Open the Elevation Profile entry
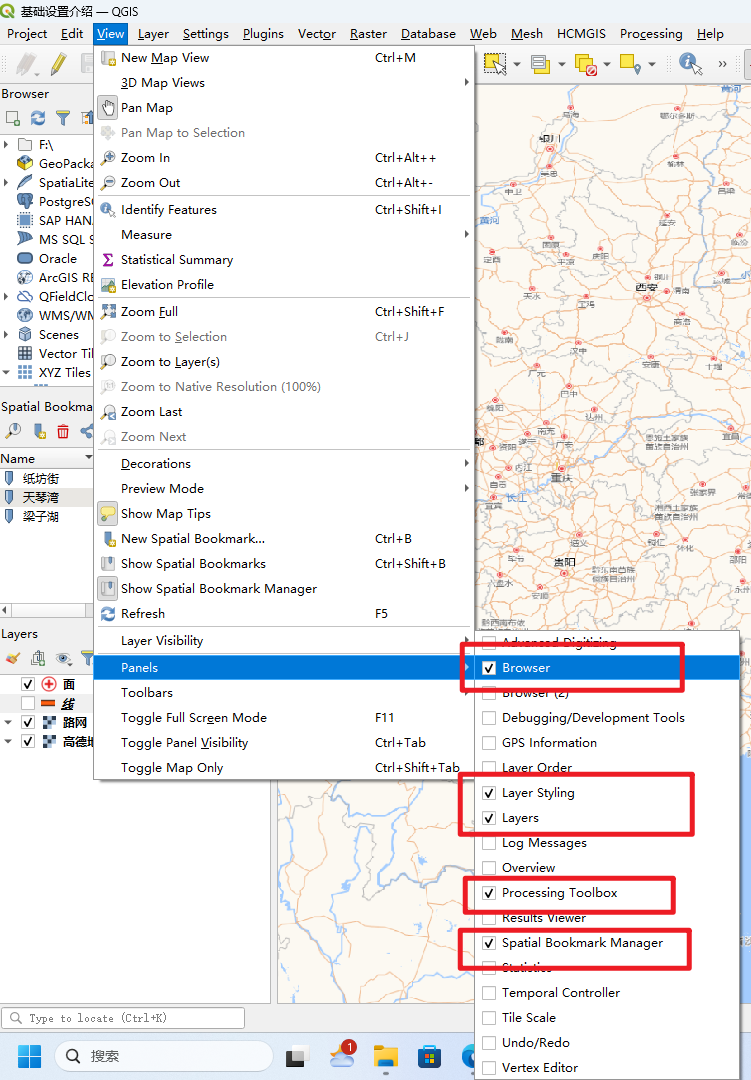751x1080 pixels. click(x=284, y=284)
